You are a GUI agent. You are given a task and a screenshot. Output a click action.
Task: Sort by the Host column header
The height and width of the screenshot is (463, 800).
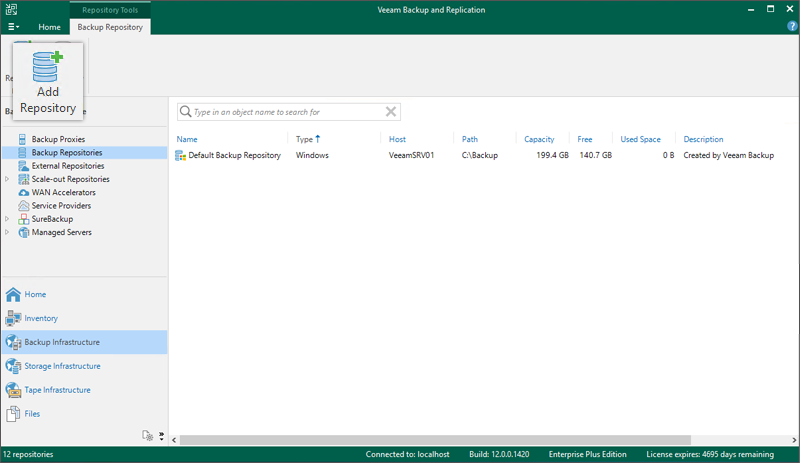pos(397,139)
